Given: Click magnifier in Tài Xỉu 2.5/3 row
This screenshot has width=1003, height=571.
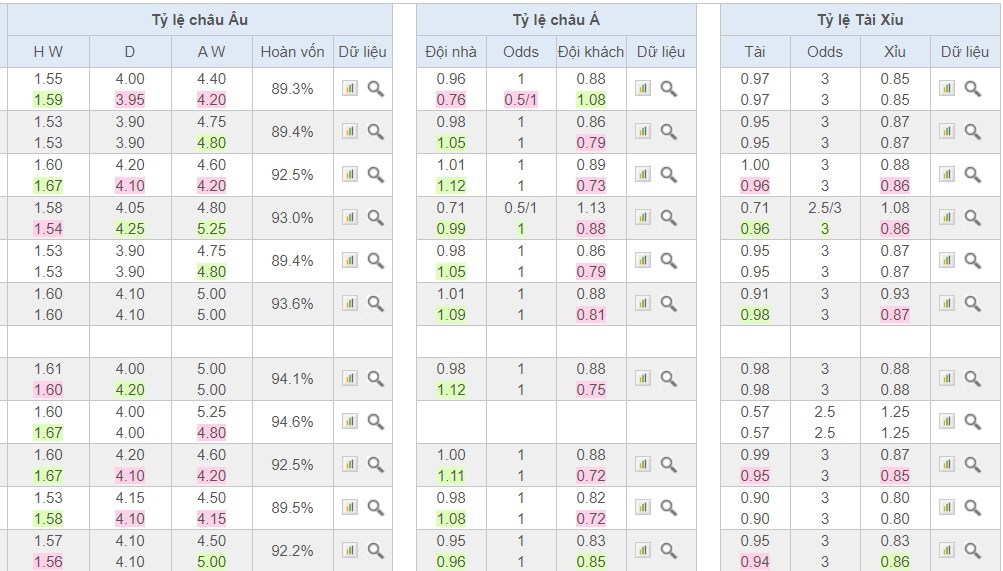Looking at the screenshot, I should [x=972, y=218].
